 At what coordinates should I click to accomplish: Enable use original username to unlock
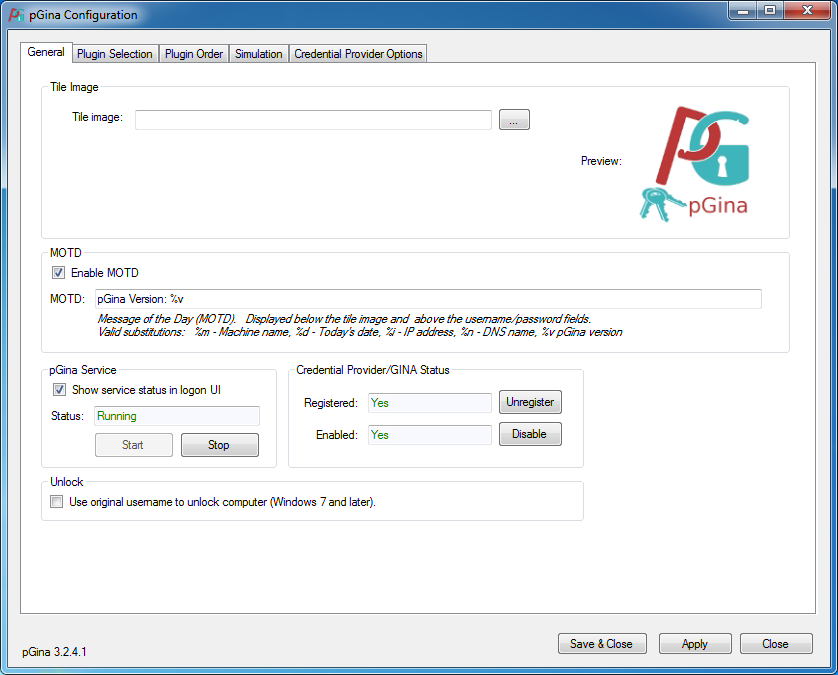(x=56, y=502)
